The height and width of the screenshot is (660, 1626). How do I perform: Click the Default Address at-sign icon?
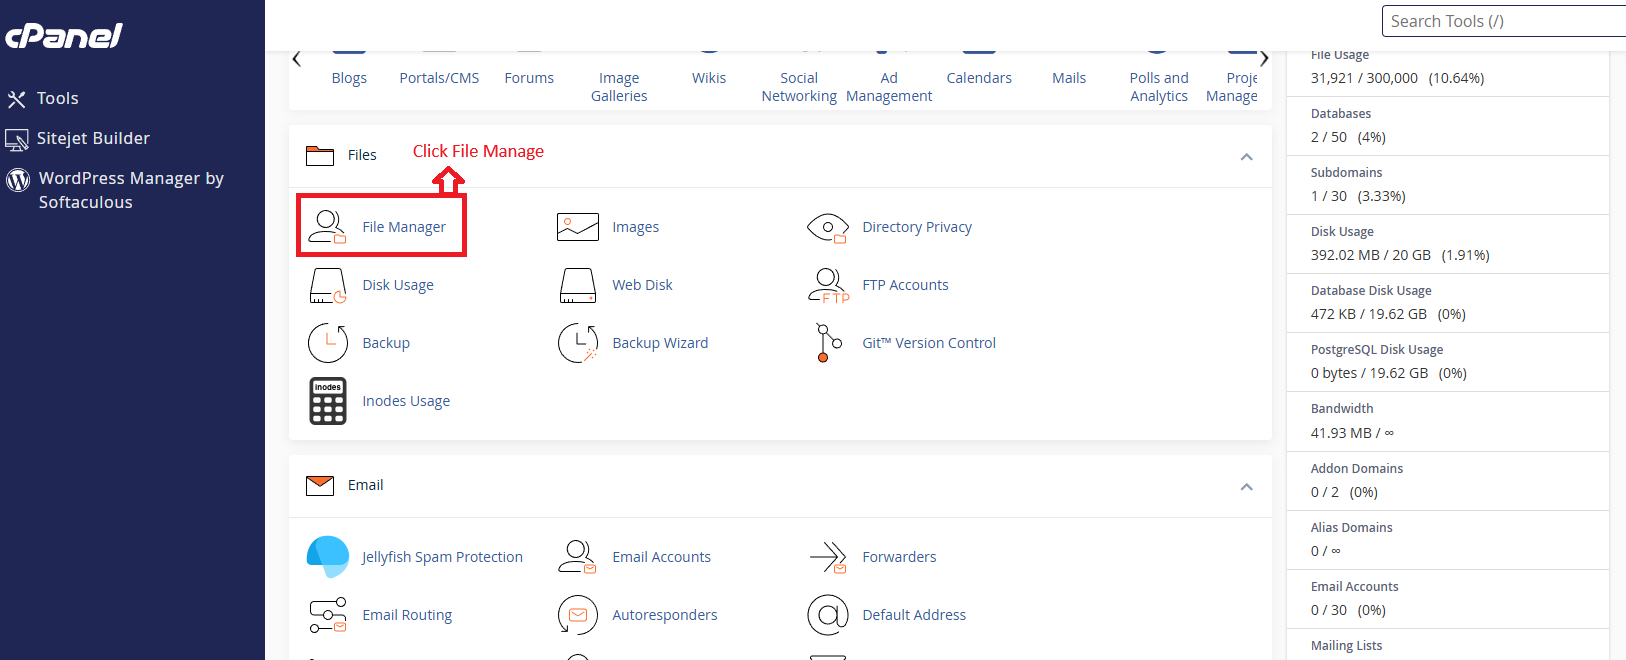828,615
